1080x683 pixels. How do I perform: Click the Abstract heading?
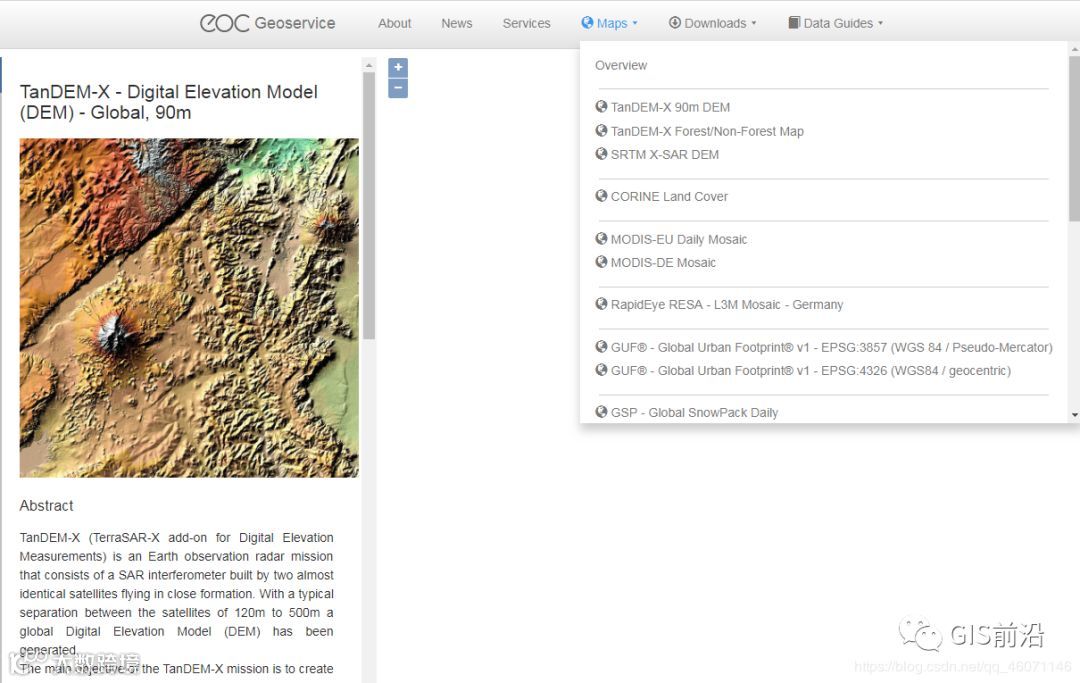point(46,505)
